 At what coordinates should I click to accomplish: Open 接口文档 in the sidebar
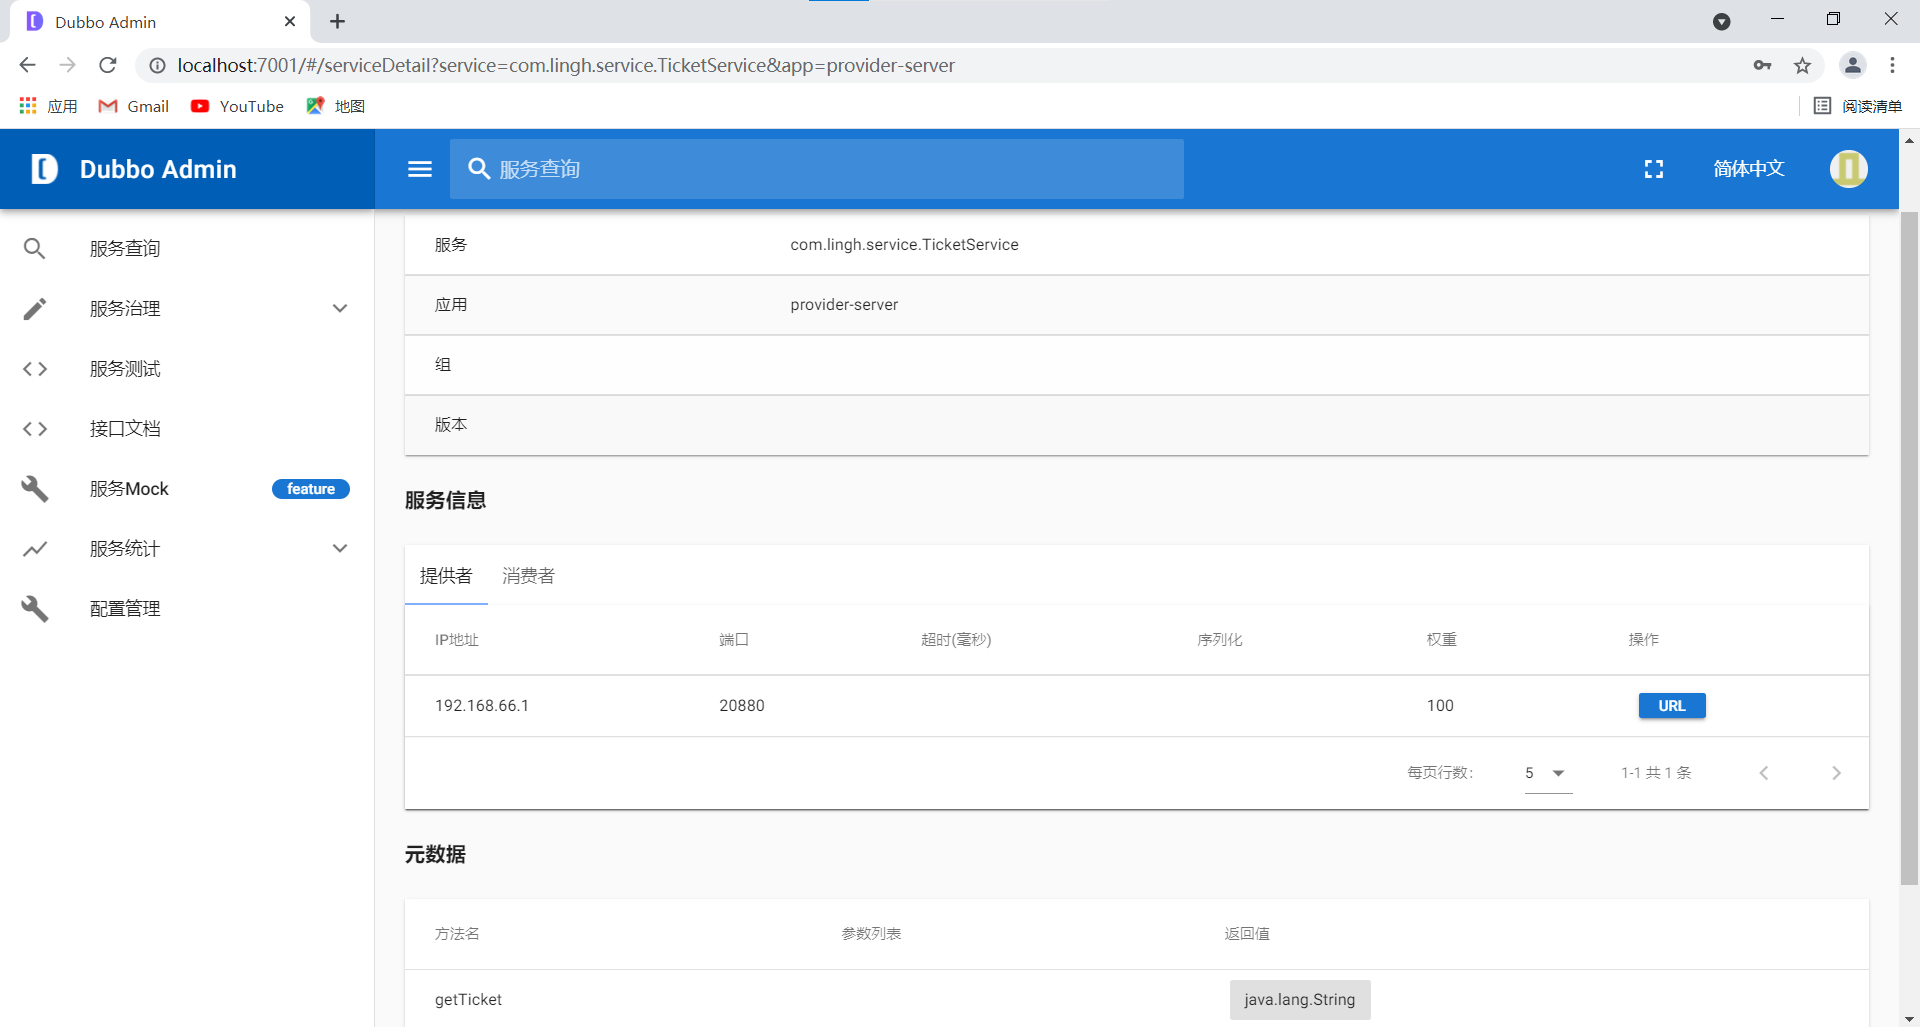pyautogui.click(x=125, y=429)
